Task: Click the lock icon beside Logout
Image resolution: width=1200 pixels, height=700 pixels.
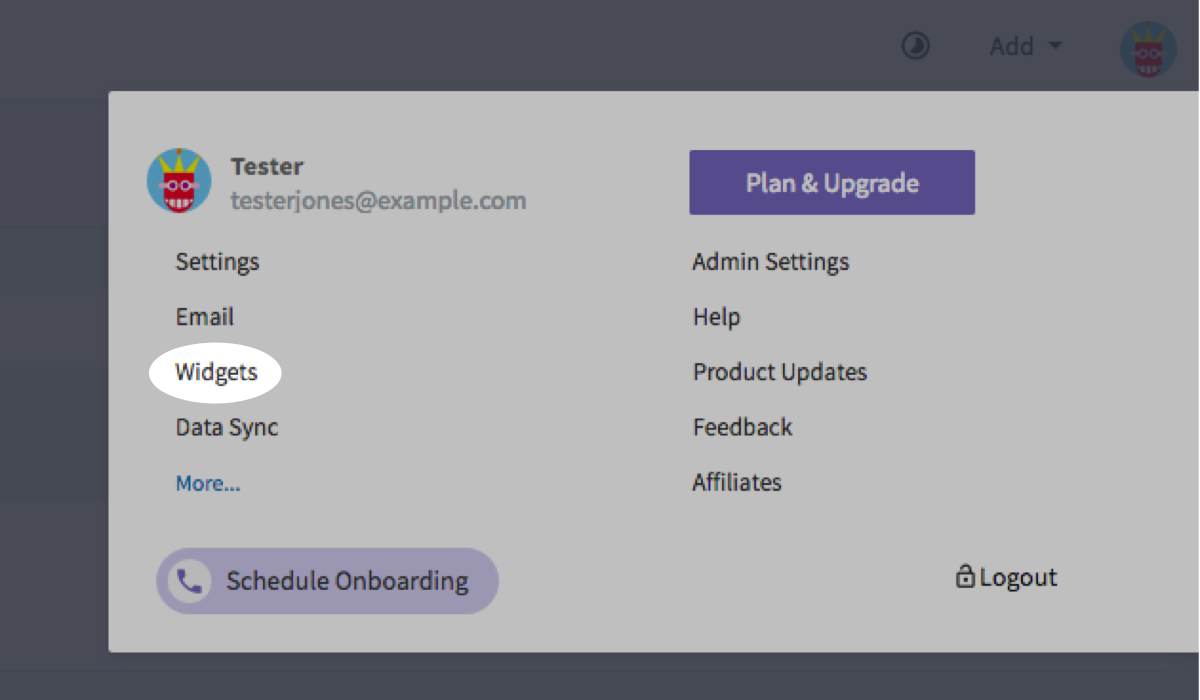Action: 965,577
